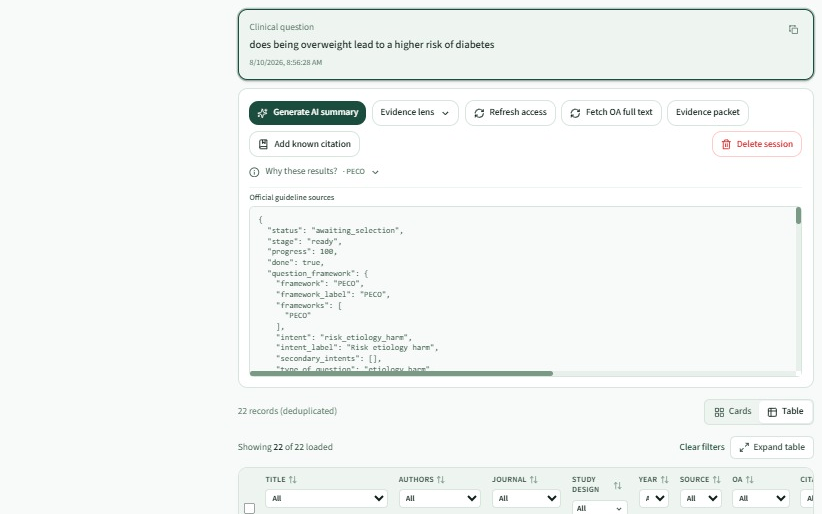Click Fetch OA full text button

[611, 113]
